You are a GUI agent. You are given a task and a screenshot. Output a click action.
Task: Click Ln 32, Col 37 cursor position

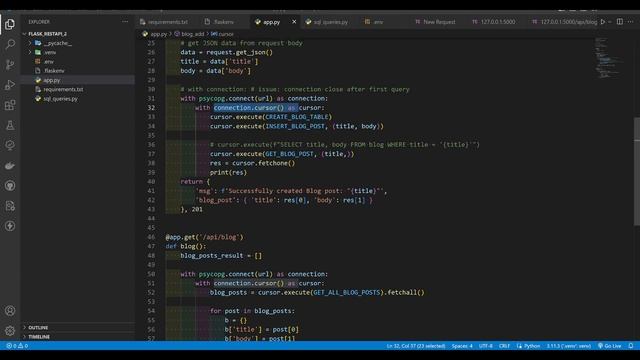416,346
